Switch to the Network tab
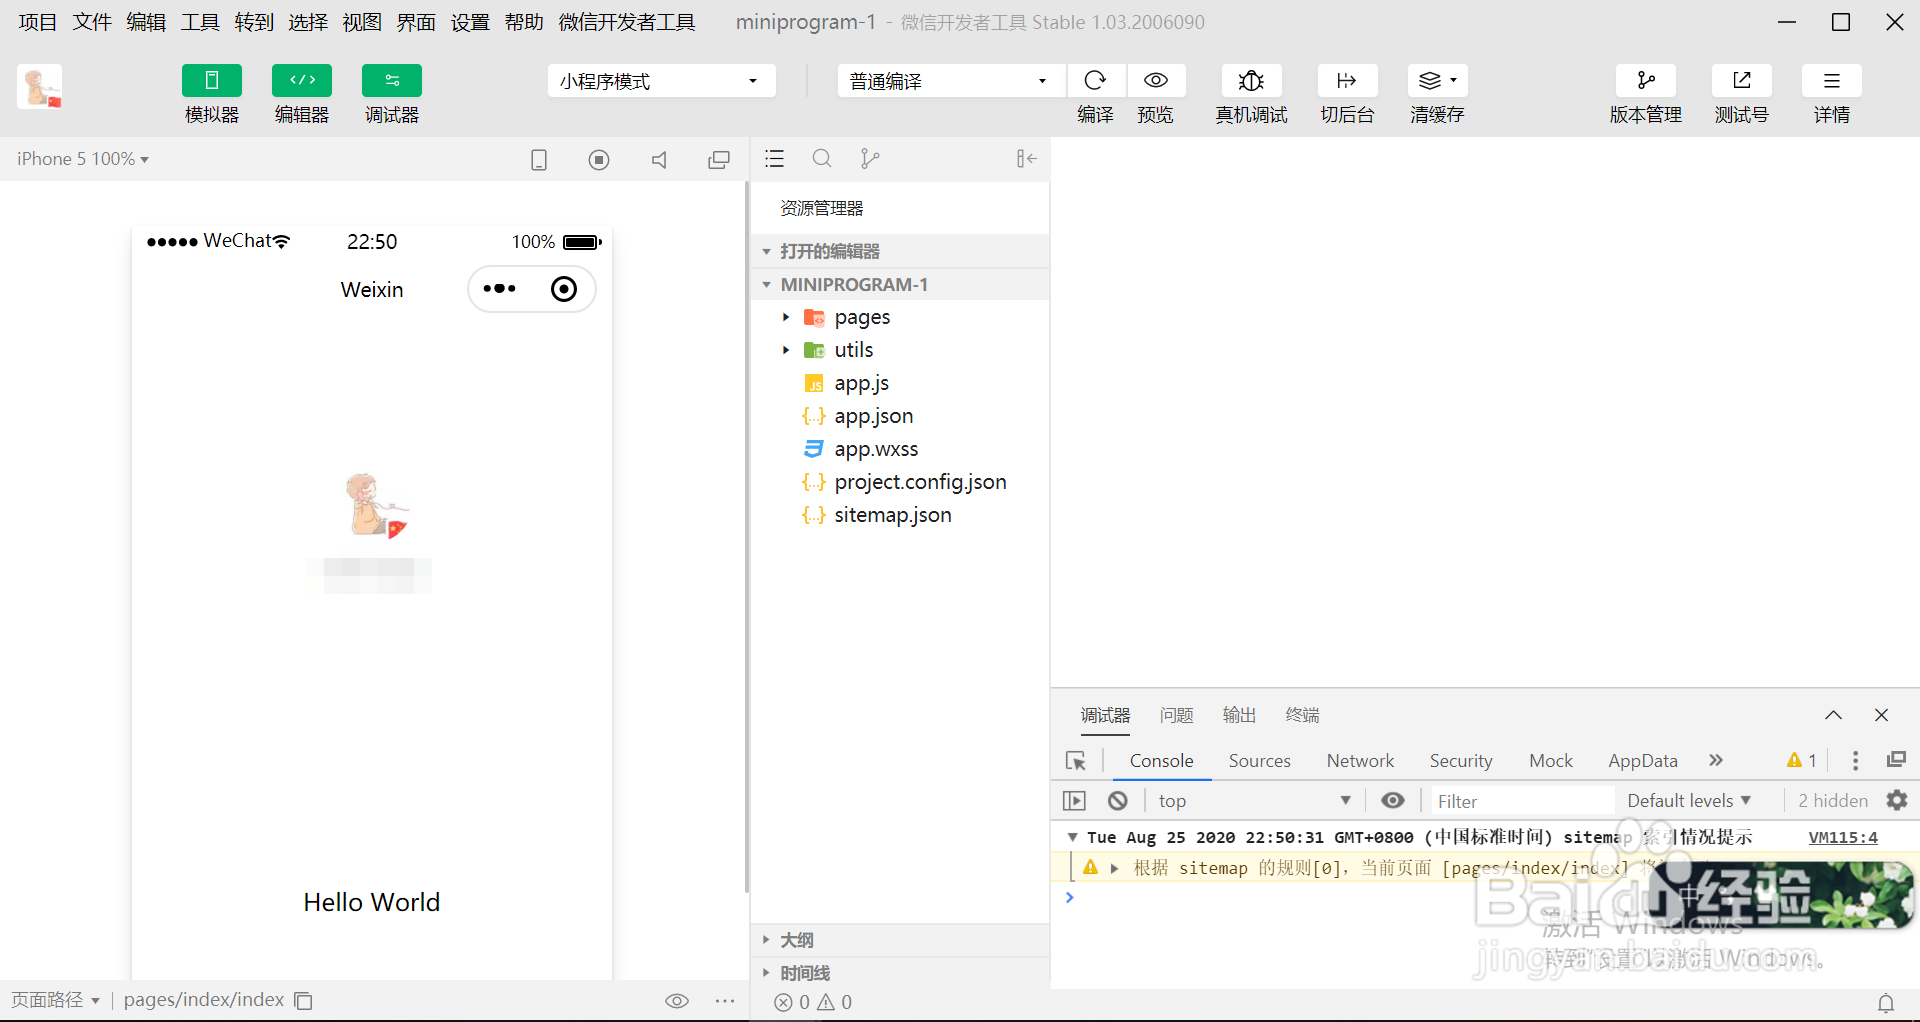Screen dimensions: 1920x1022 [x=1360, y=760]
